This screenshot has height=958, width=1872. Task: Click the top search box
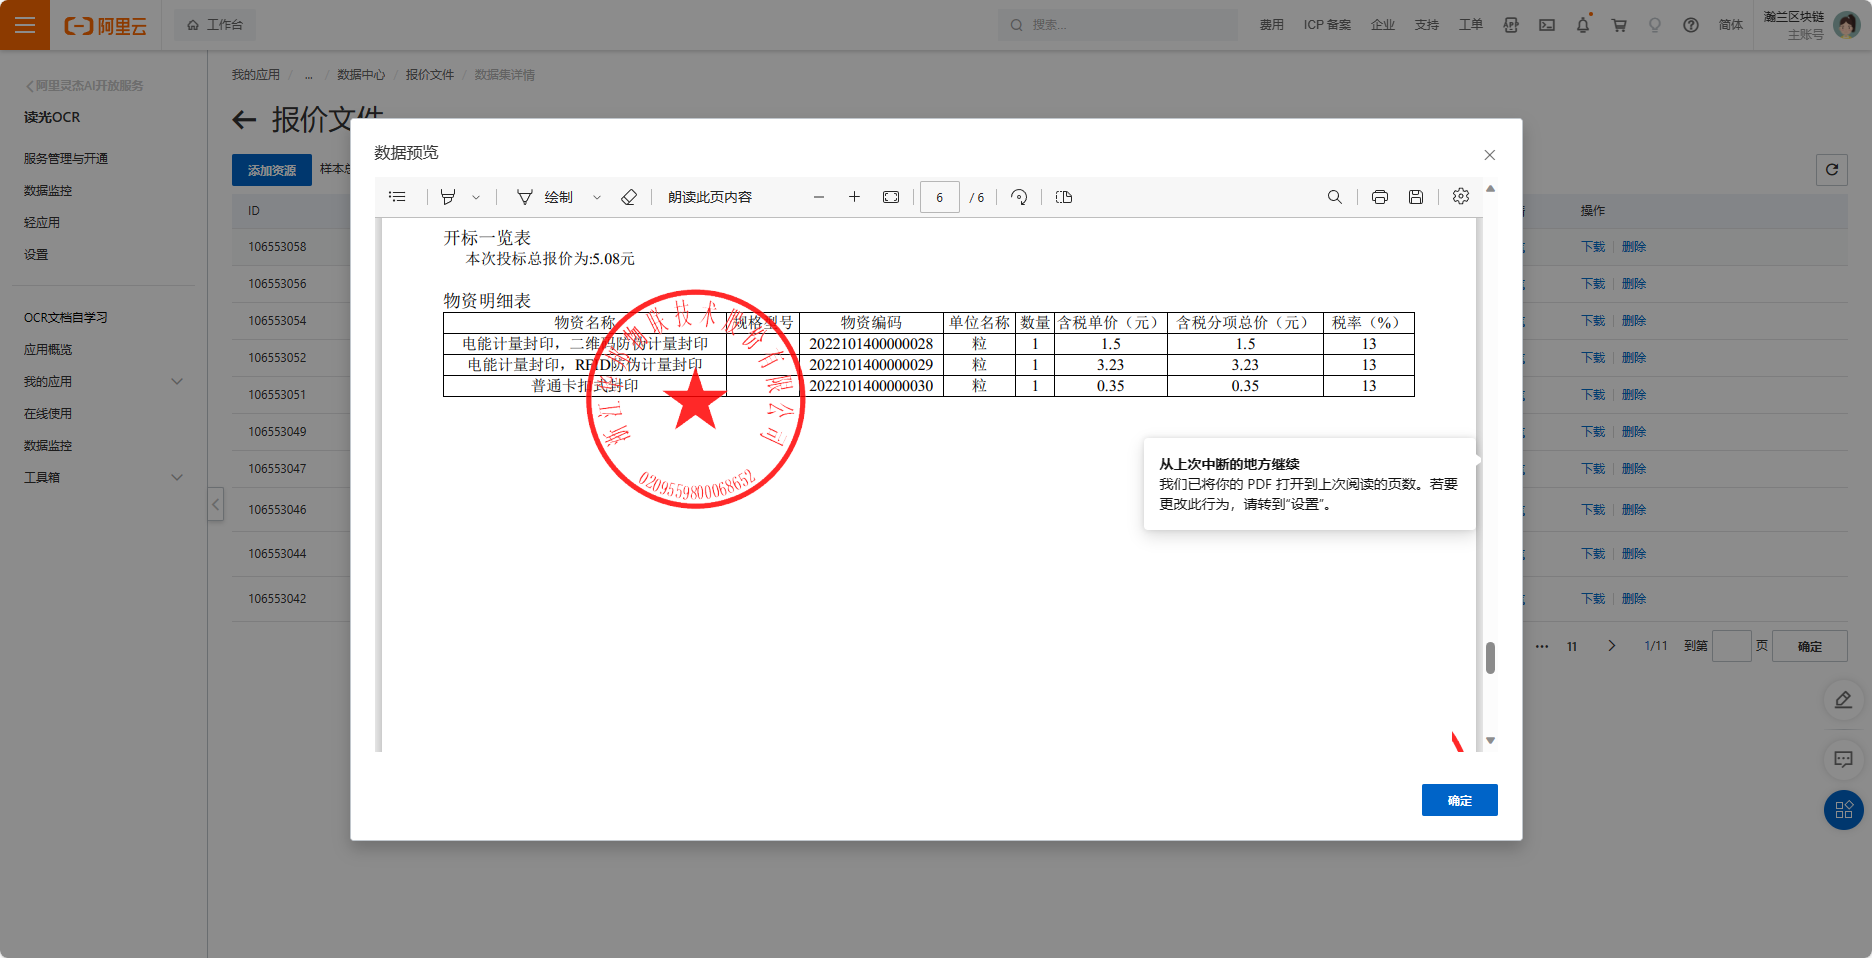coord(1118,25)
